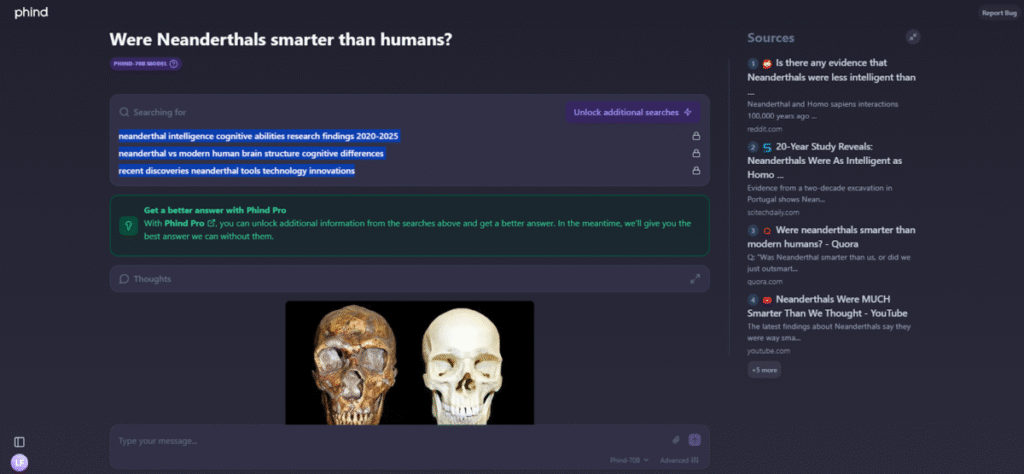Click lock icon beside first search query

695,136
